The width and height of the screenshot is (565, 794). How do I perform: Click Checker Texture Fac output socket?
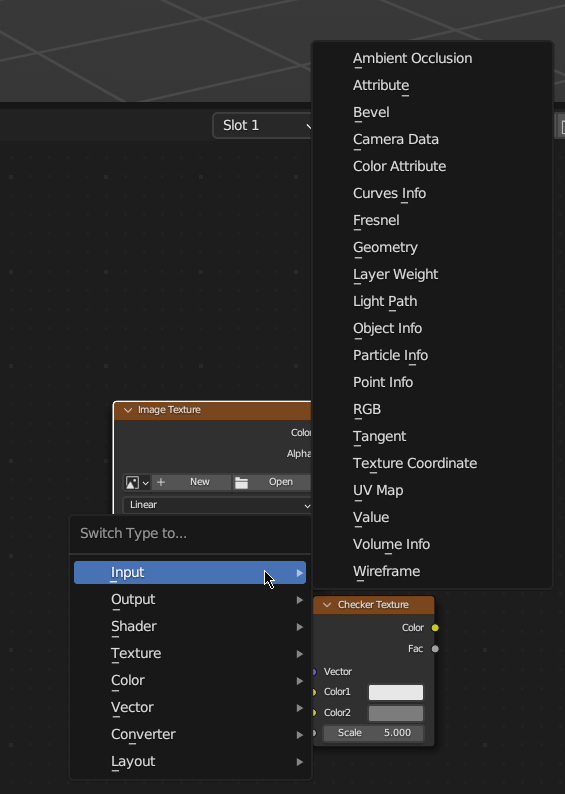(x=435, y=649)
